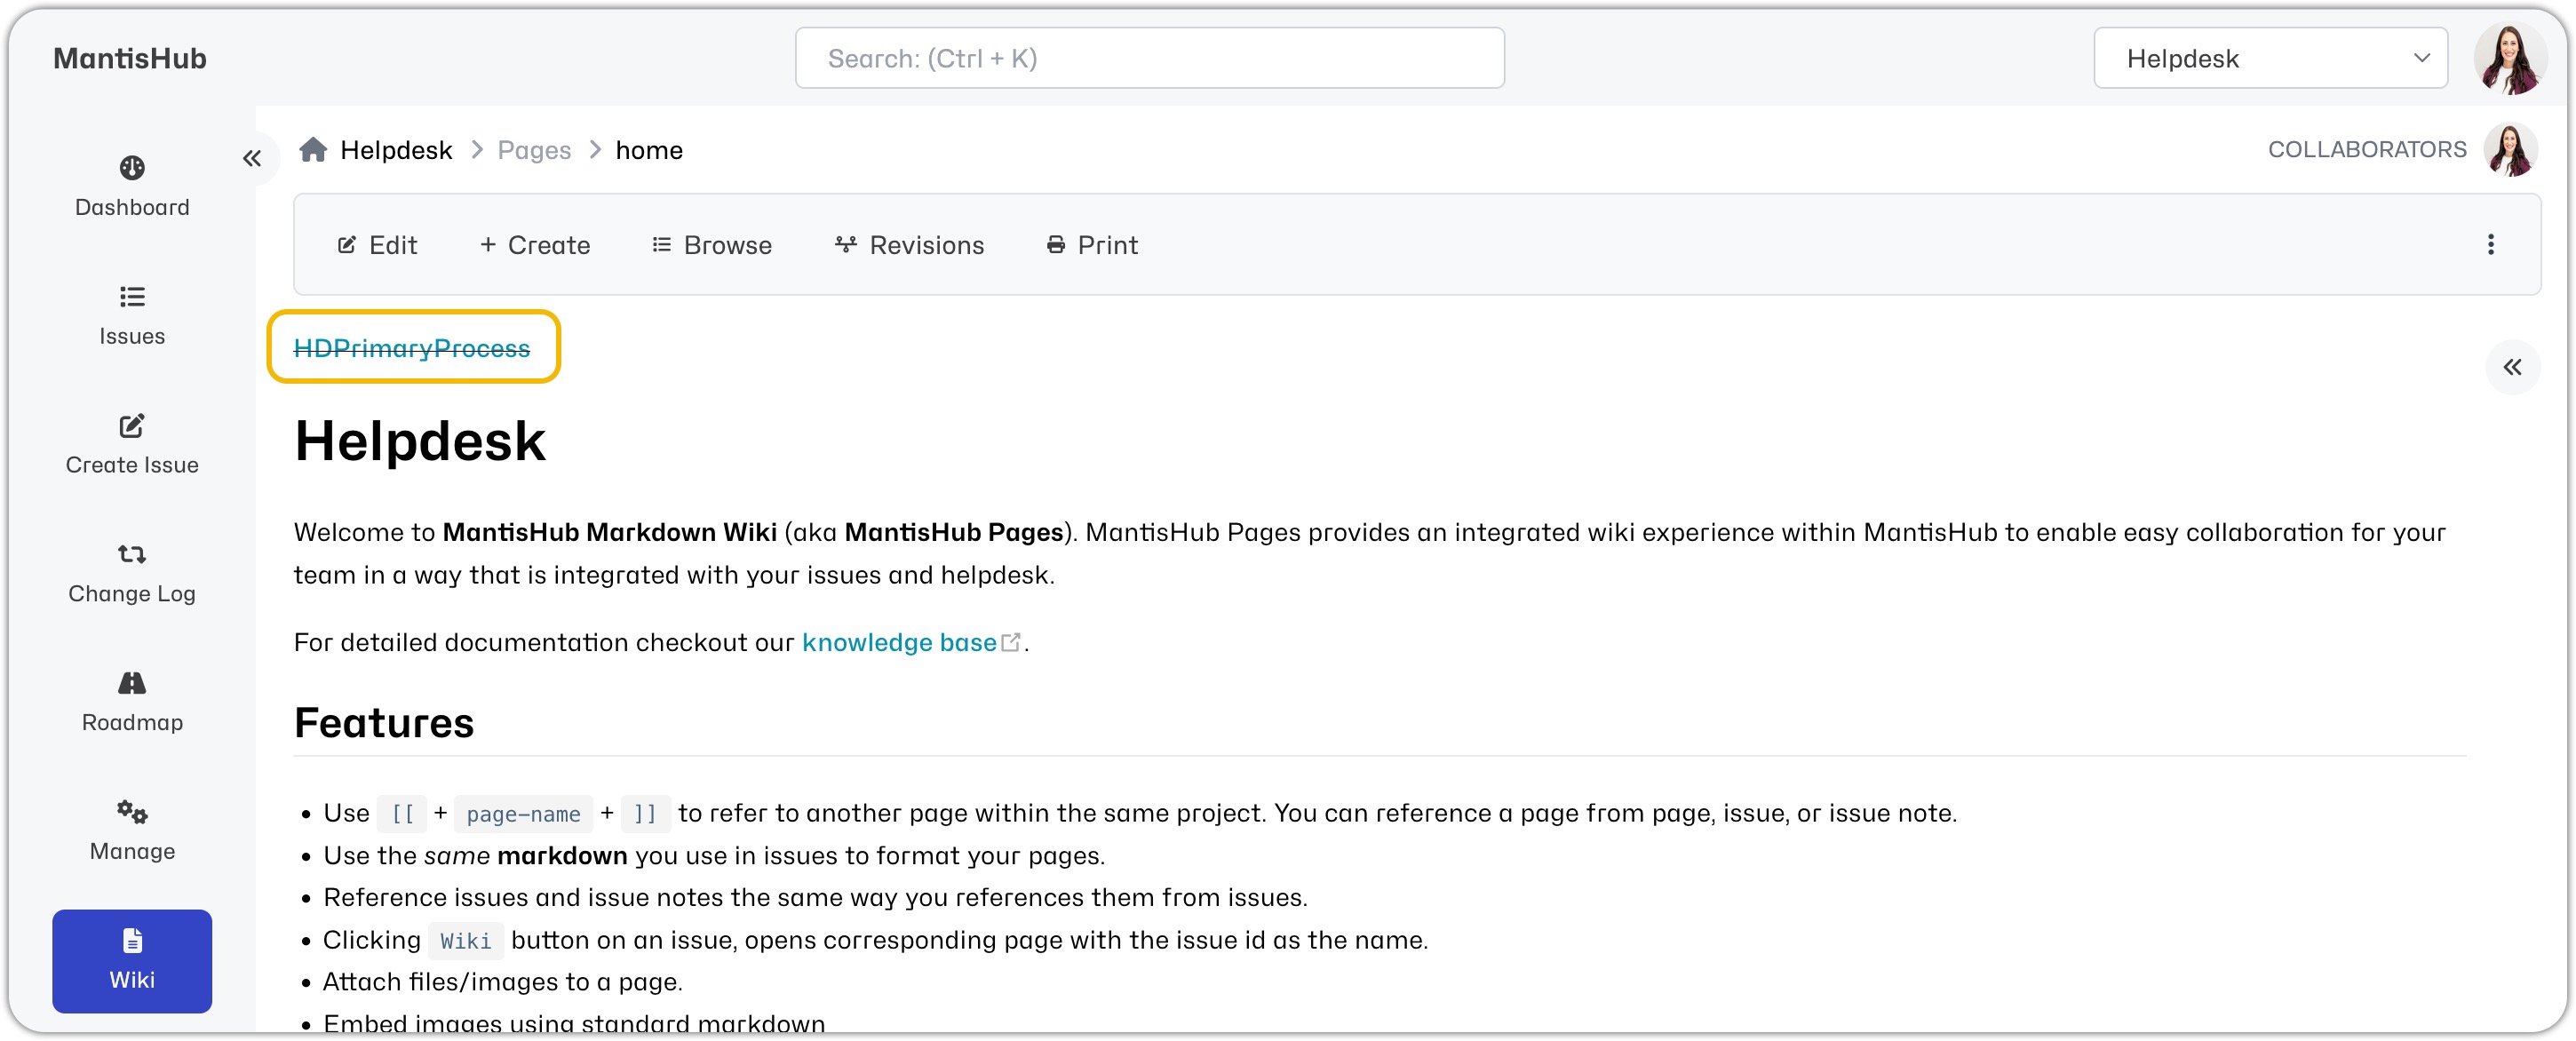Select the Dashboard menu label

pos(132,207)
